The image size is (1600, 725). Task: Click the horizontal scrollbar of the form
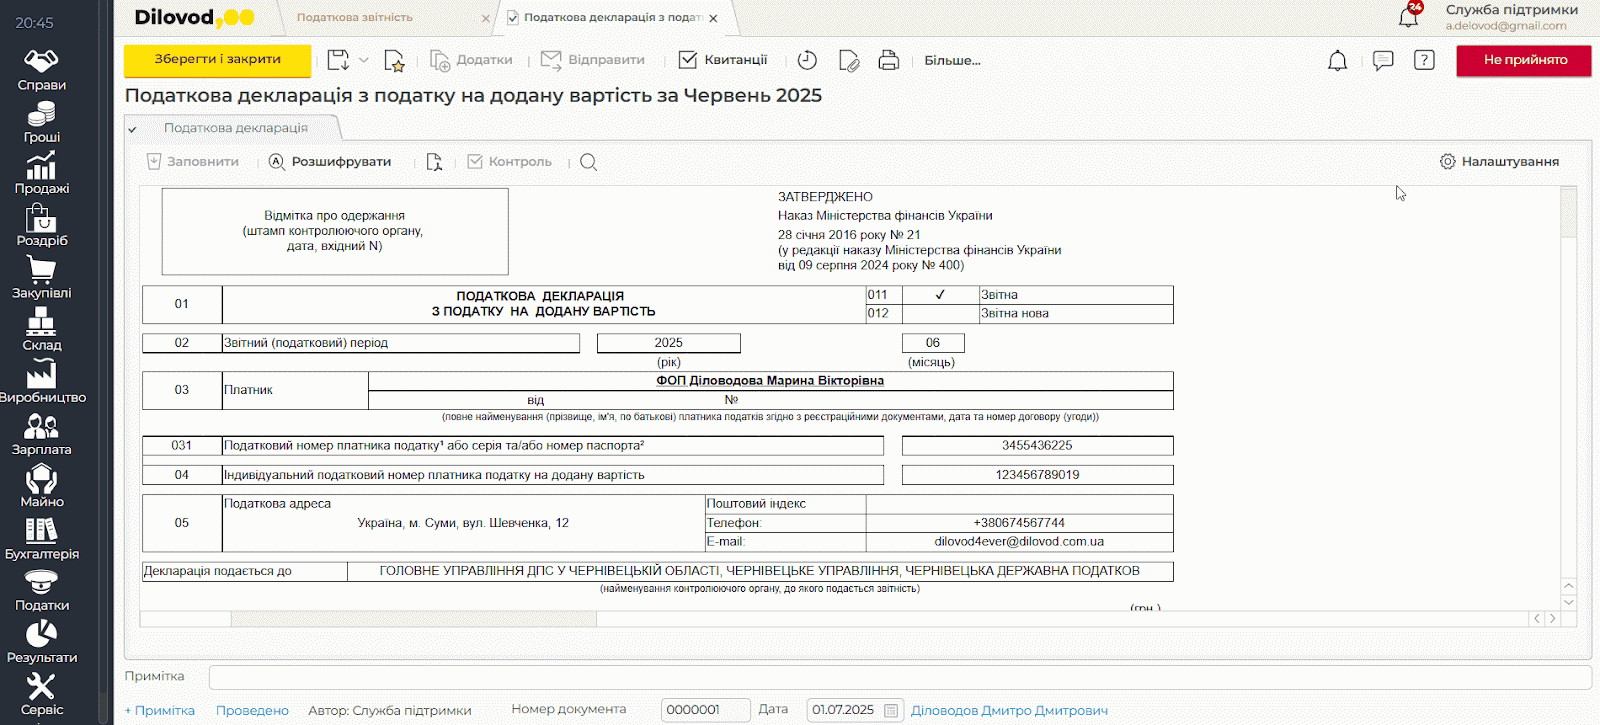(413, 619)
